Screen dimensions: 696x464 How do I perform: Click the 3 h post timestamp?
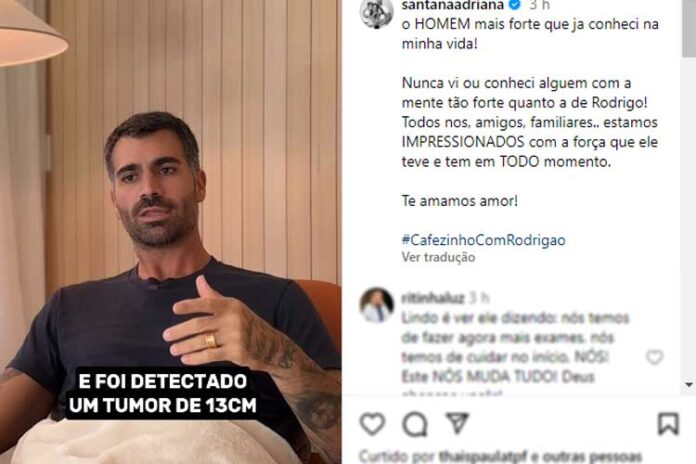click(539, 5)
